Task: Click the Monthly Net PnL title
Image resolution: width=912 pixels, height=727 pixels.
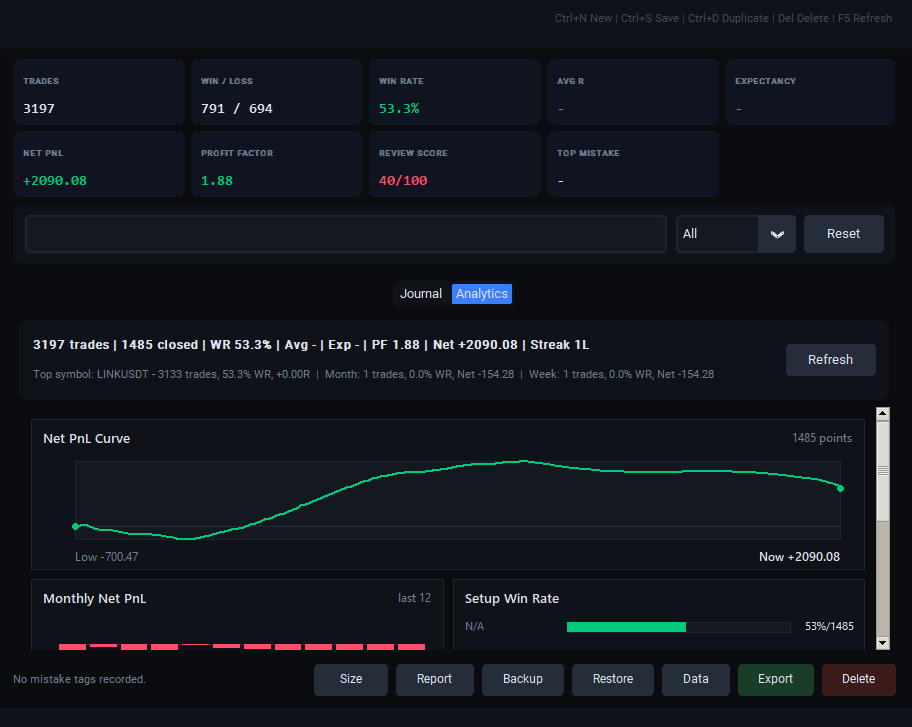Action: pos(95,598)
